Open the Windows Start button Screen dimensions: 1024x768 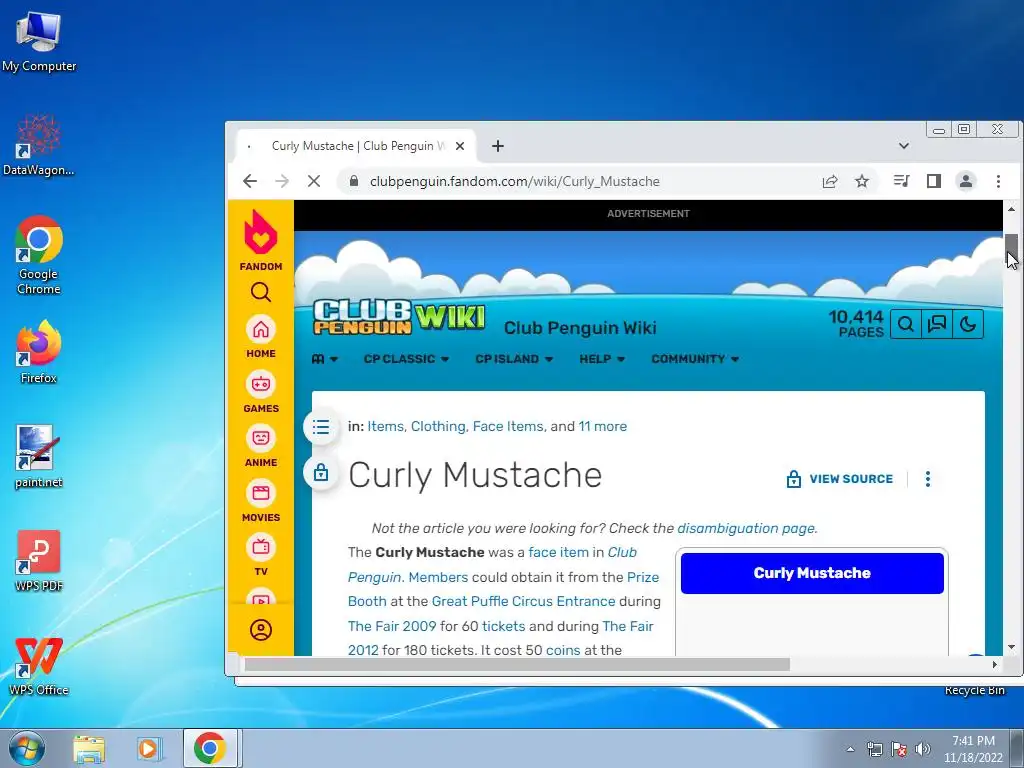[27, 748]
